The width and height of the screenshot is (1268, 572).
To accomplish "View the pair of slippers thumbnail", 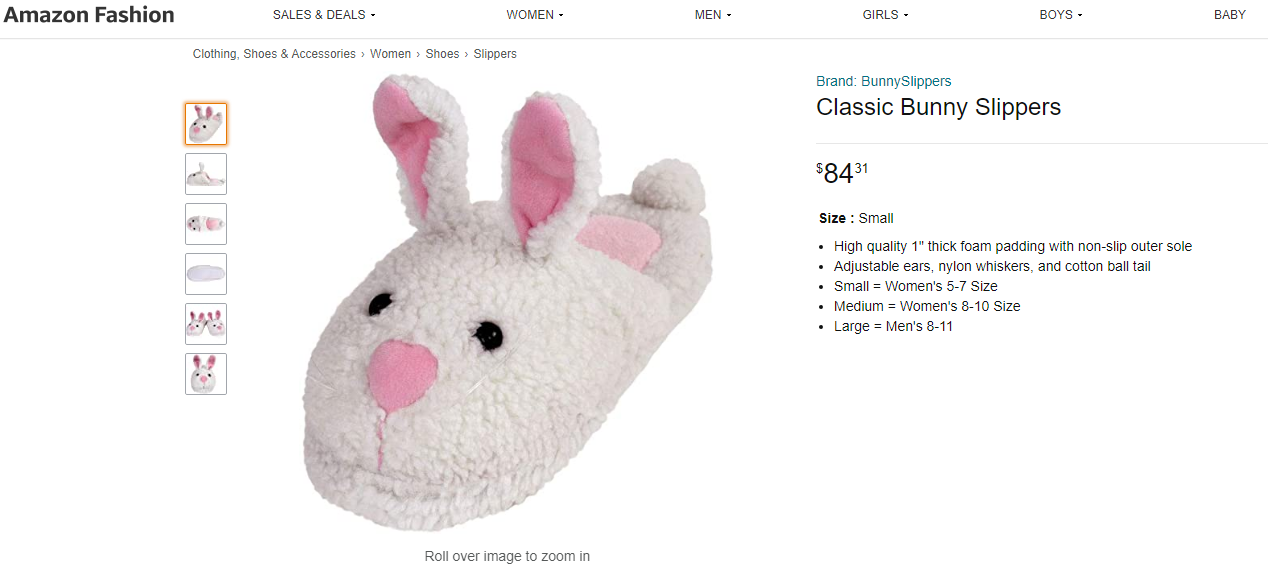I will (206, 324).
